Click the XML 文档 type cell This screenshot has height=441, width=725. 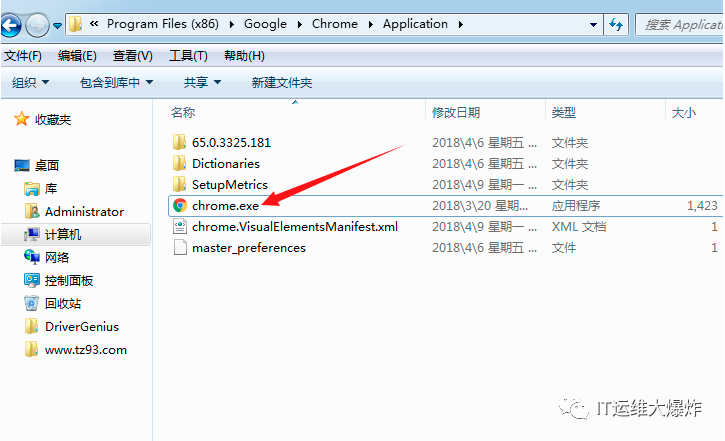tap(579, 227)
